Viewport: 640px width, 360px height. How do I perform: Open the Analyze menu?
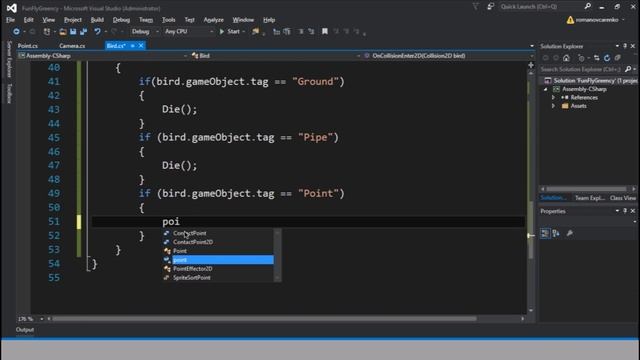(x=213, y=20)
